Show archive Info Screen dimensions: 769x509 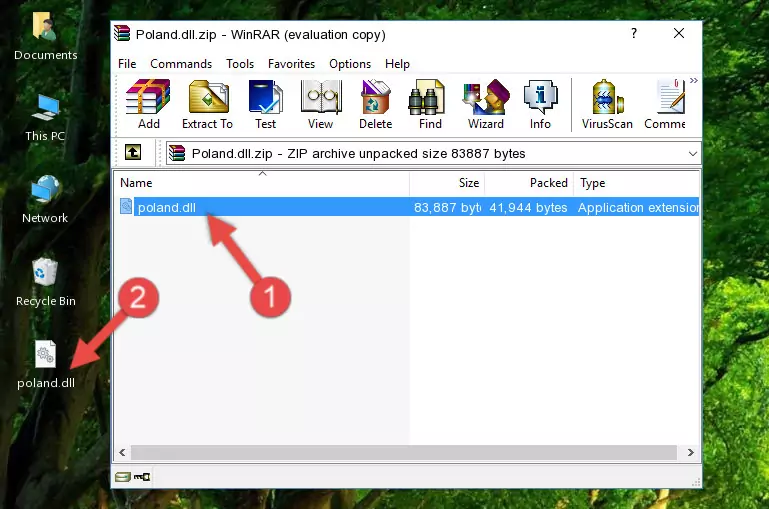click(x=540, y=104)
